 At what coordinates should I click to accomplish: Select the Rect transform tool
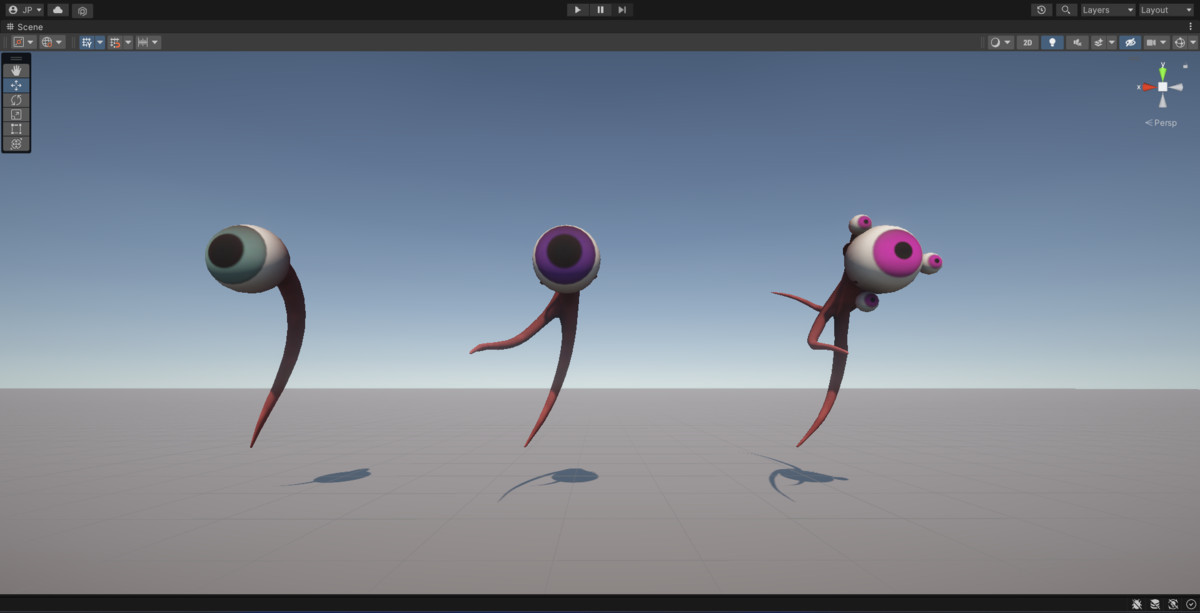coord(16,129)
